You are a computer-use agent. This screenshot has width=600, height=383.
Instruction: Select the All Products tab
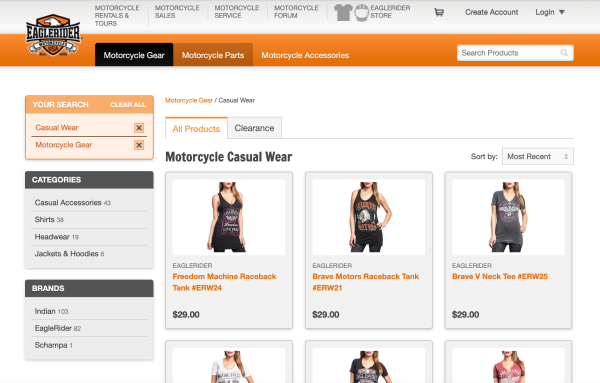click(x=196, y=129)
